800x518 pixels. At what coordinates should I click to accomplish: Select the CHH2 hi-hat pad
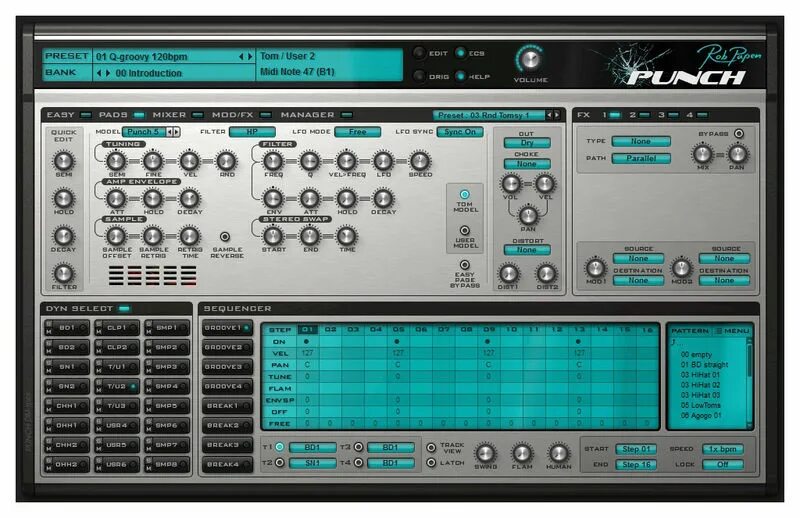[x=67, y=445]
